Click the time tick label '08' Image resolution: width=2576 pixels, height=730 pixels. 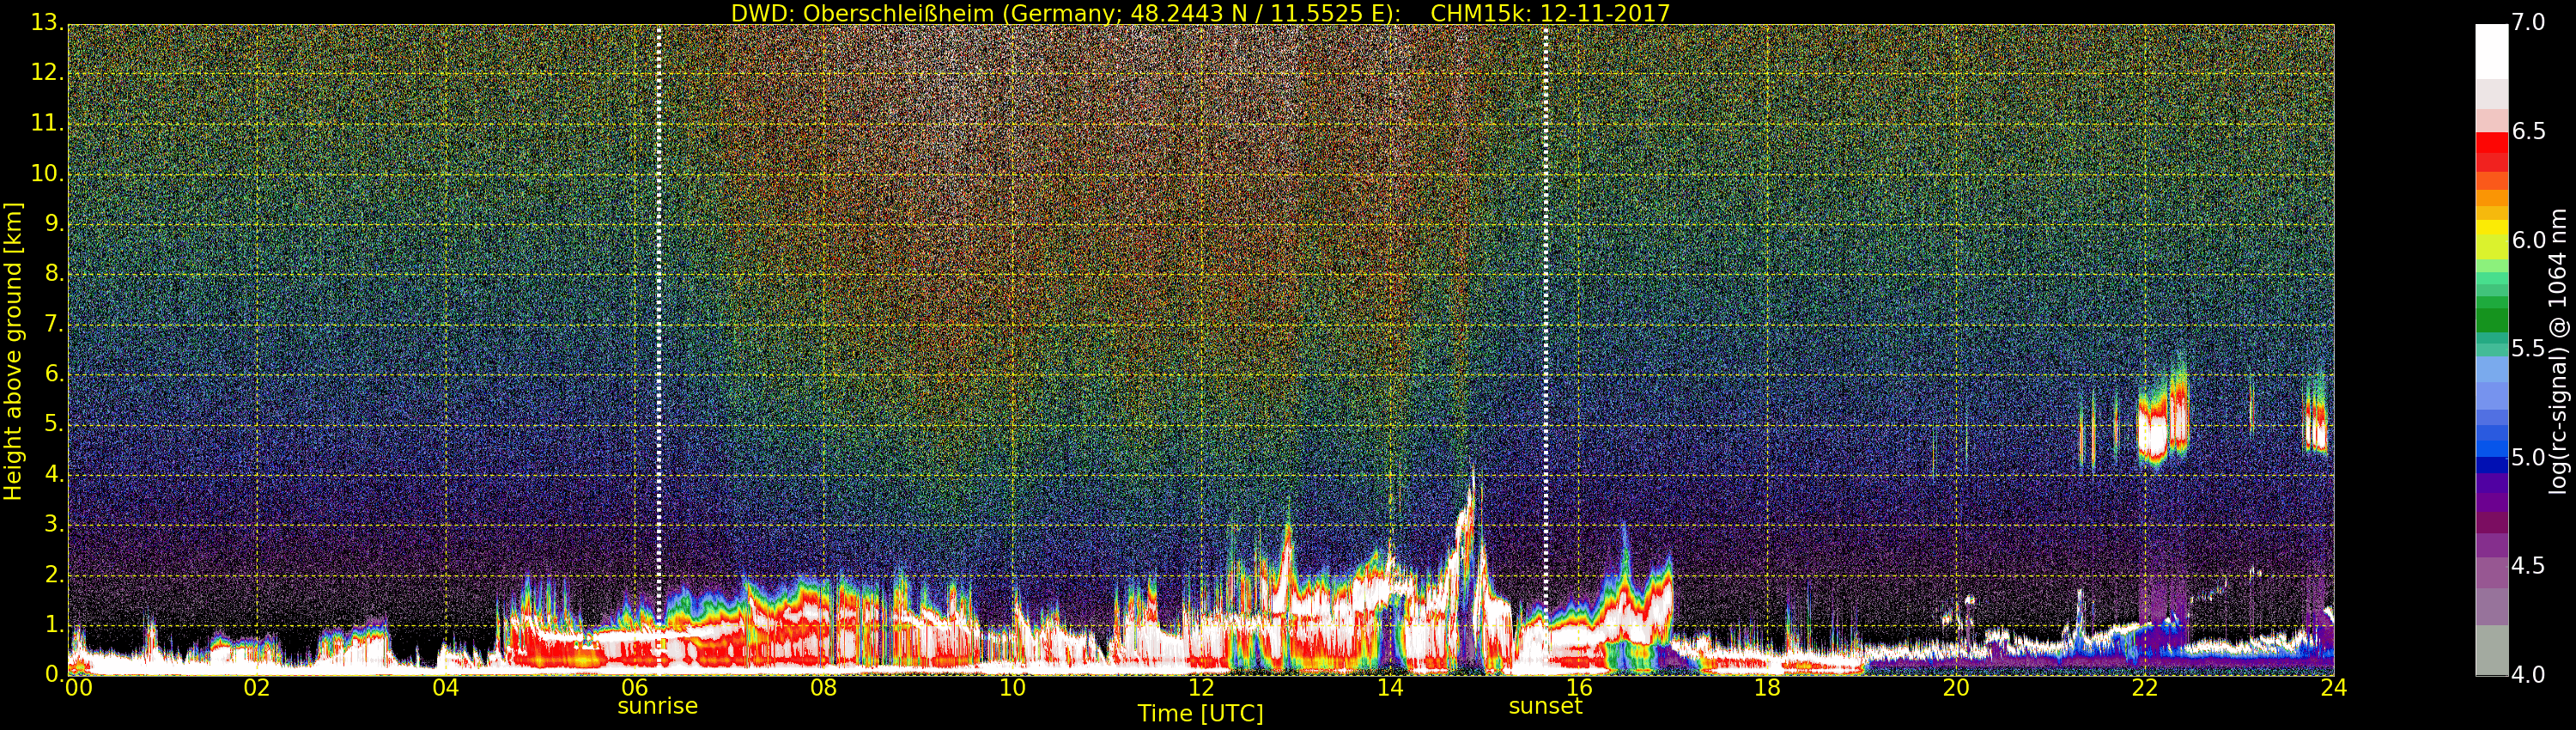tap(823, 688)
